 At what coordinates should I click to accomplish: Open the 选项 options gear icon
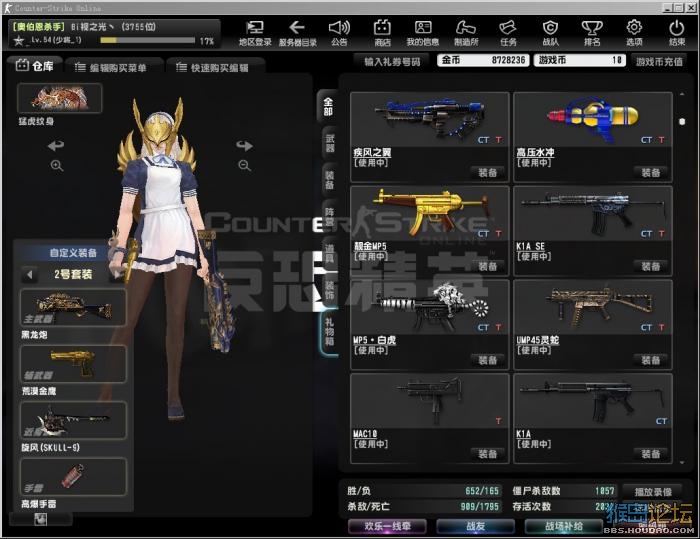click(634, 33)
